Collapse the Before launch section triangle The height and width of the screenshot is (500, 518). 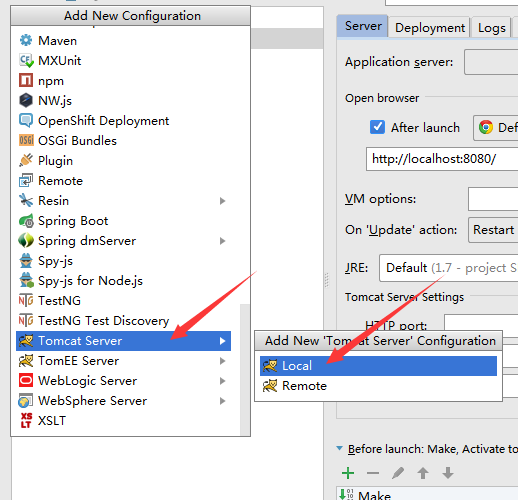pos(340,448)
